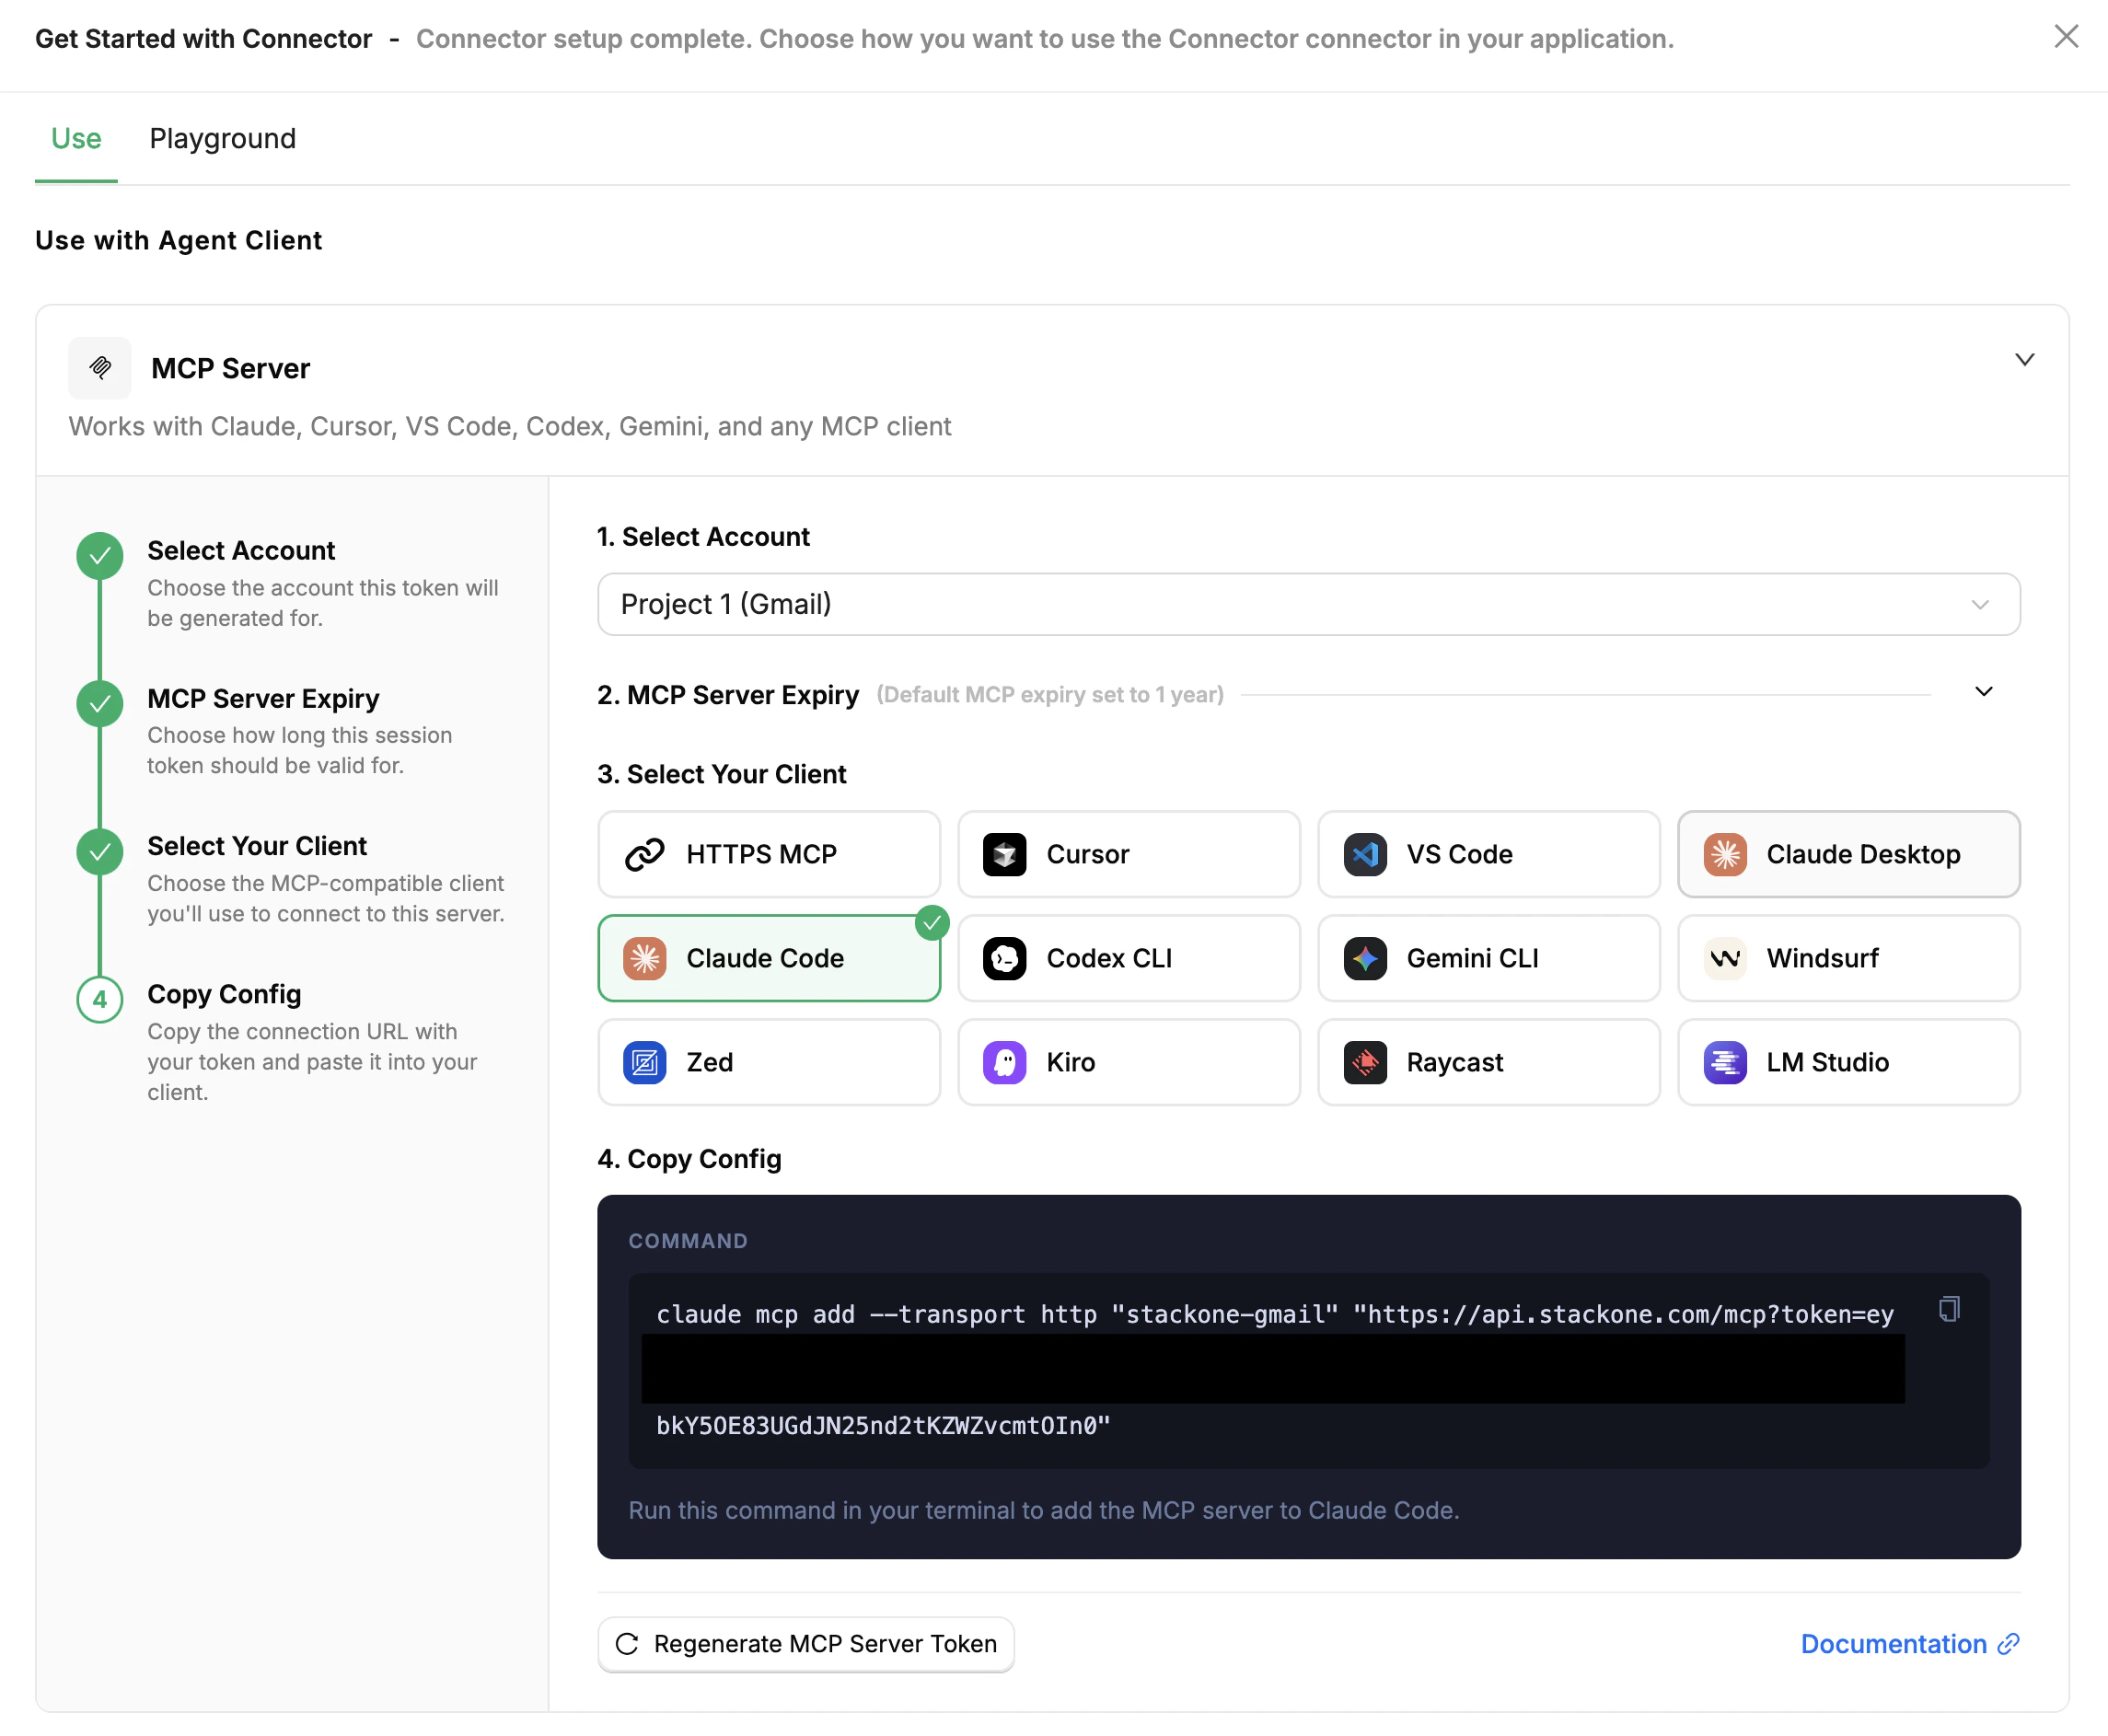Click the Claude Code logo icon

click(x=645, y=958)
